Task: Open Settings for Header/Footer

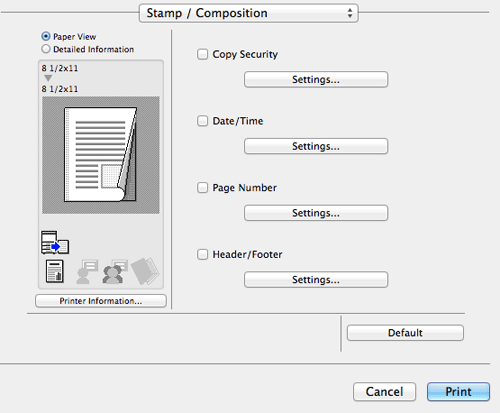Action: coord(316,279)
